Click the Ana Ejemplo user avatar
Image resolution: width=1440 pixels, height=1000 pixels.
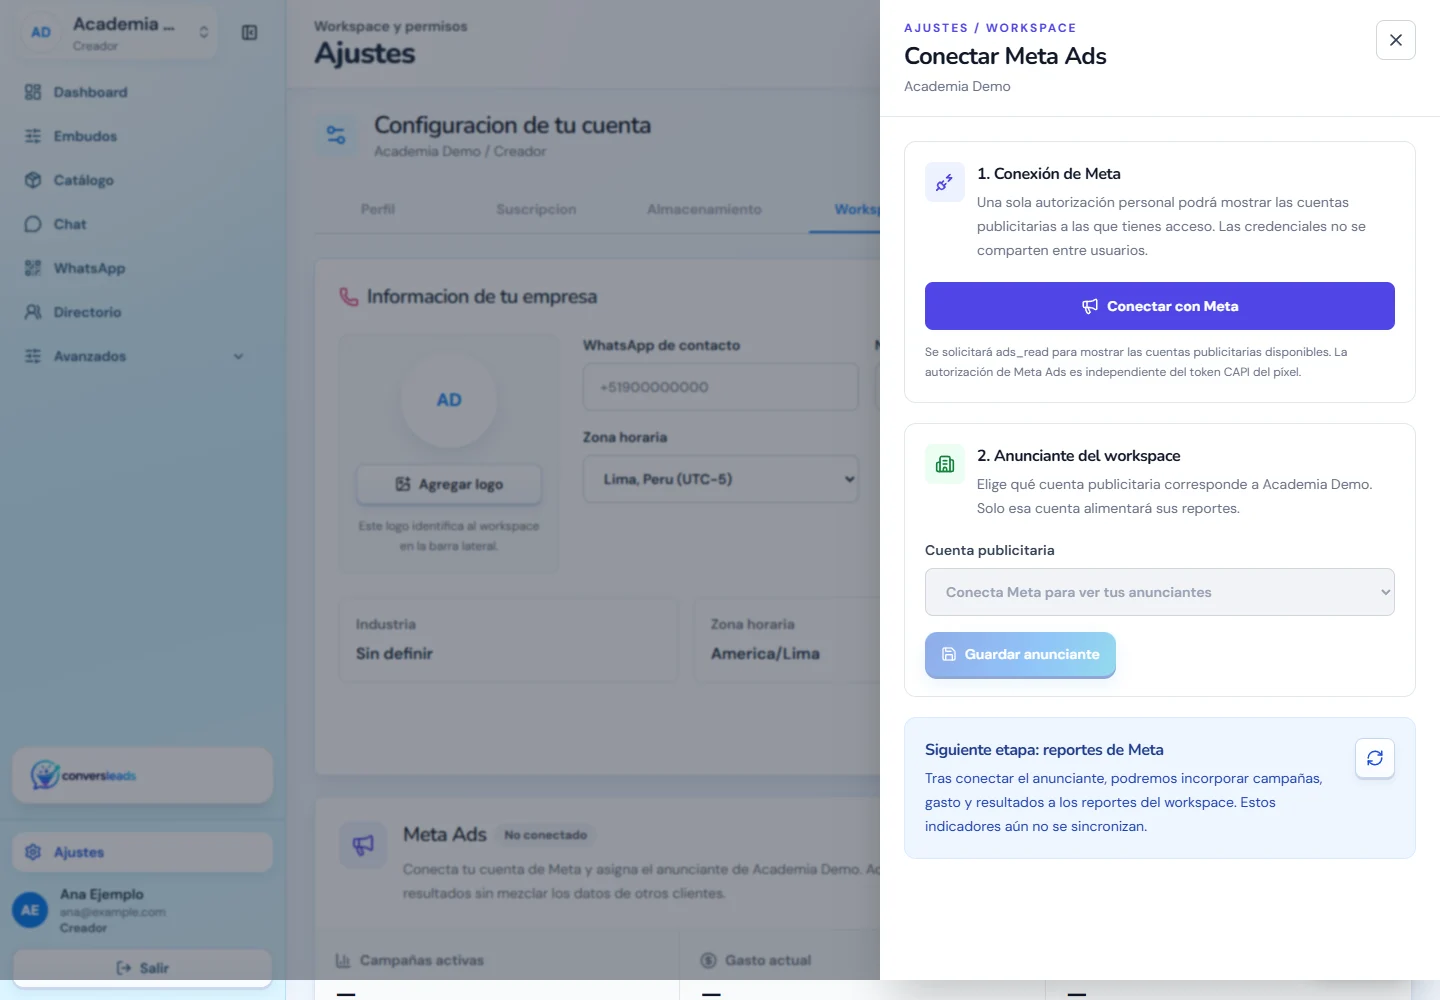(30, 910)
